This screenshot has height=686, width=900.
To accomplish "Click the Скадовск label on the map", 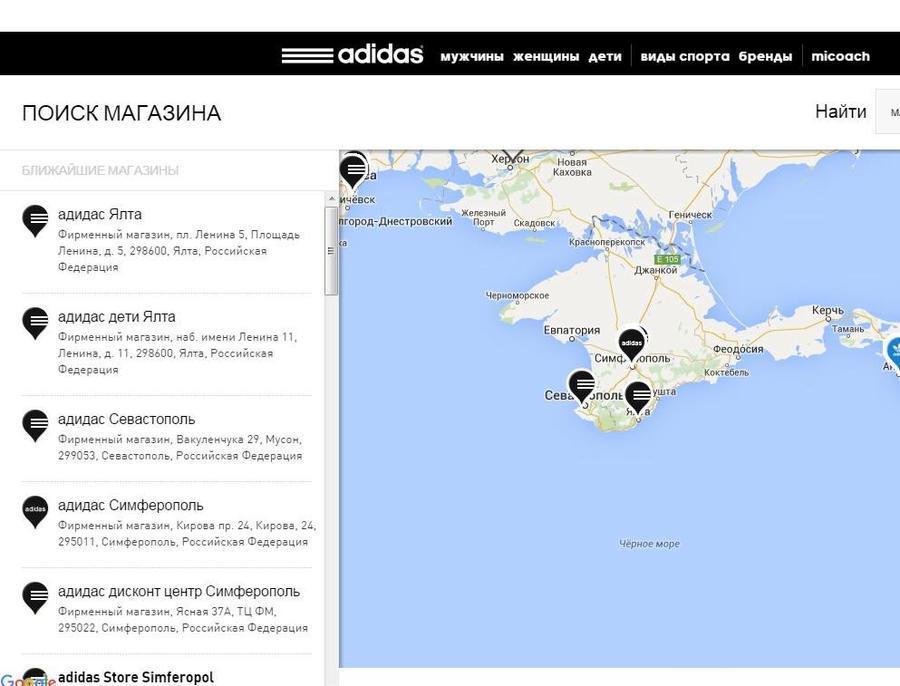I will click(x=534, y=223).
